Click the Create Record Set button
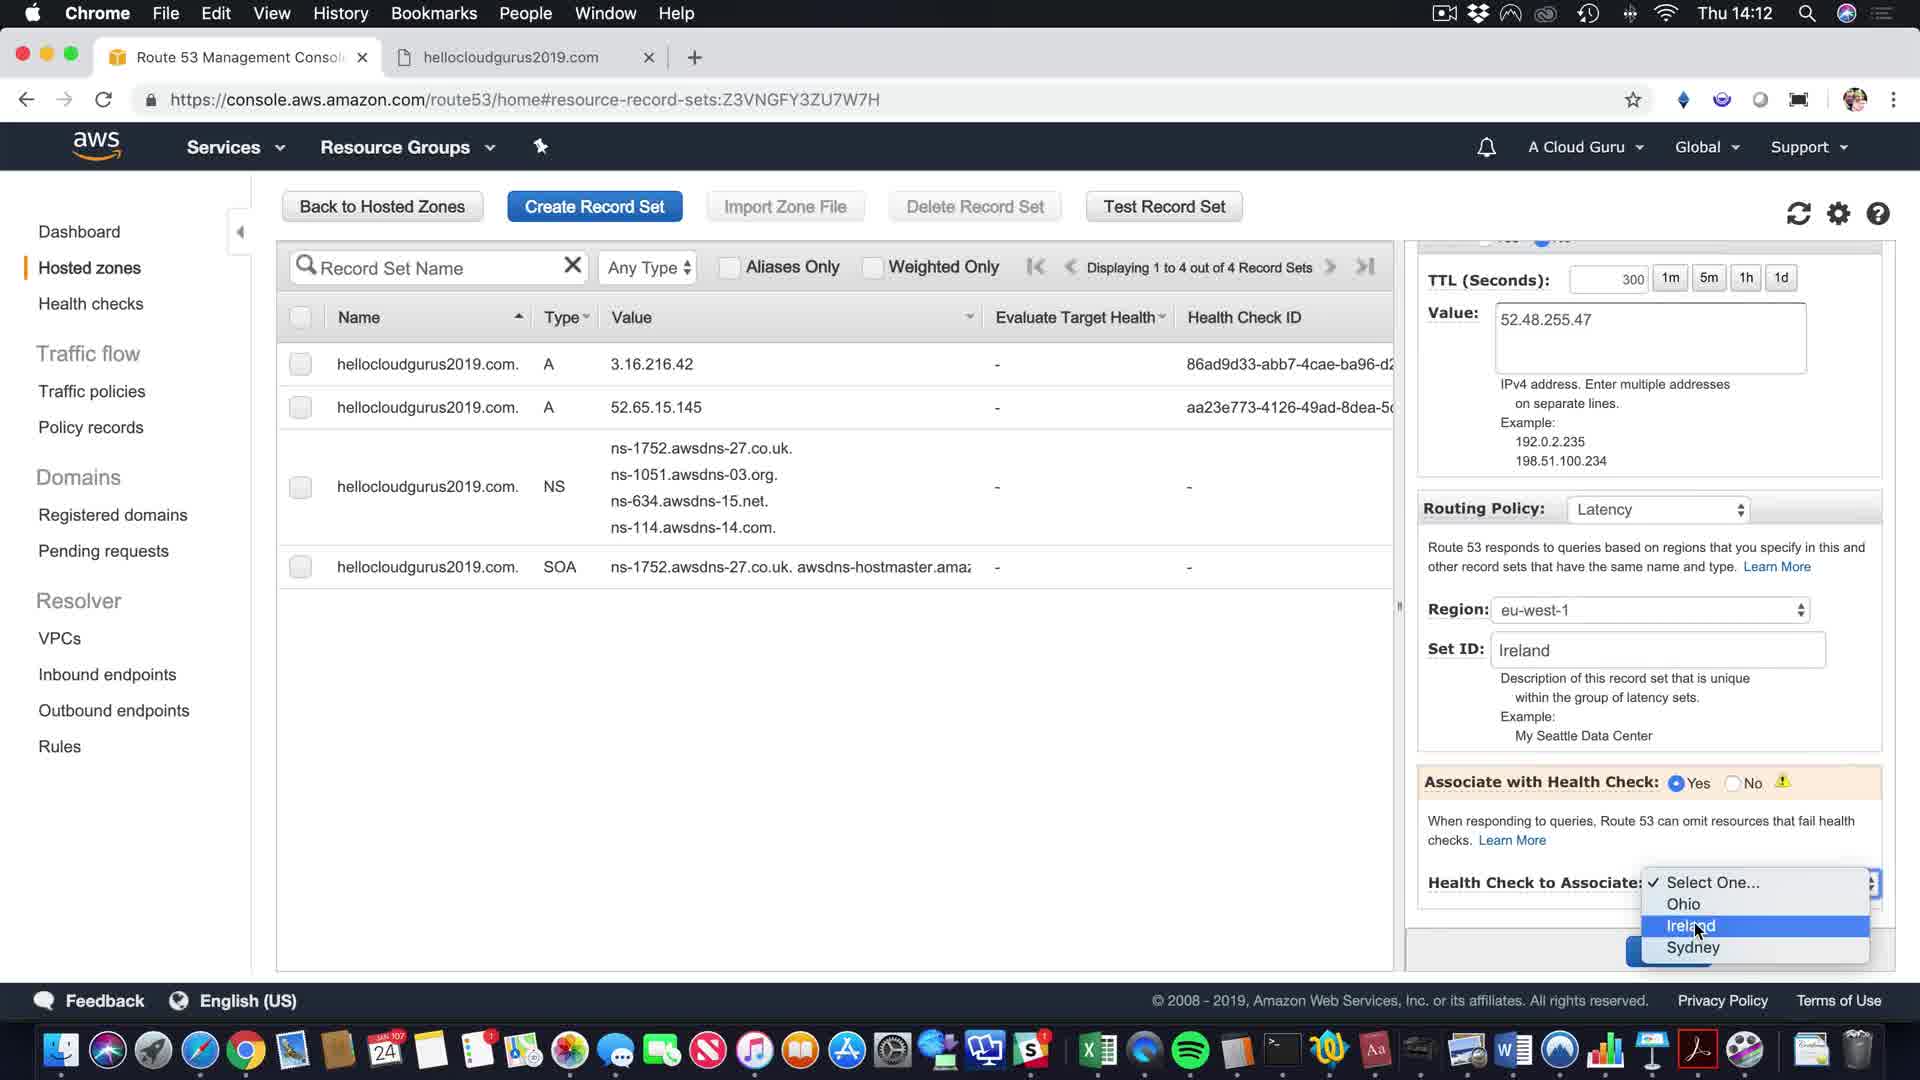The image size is (1920, 1080). click(x=594, y=207)
